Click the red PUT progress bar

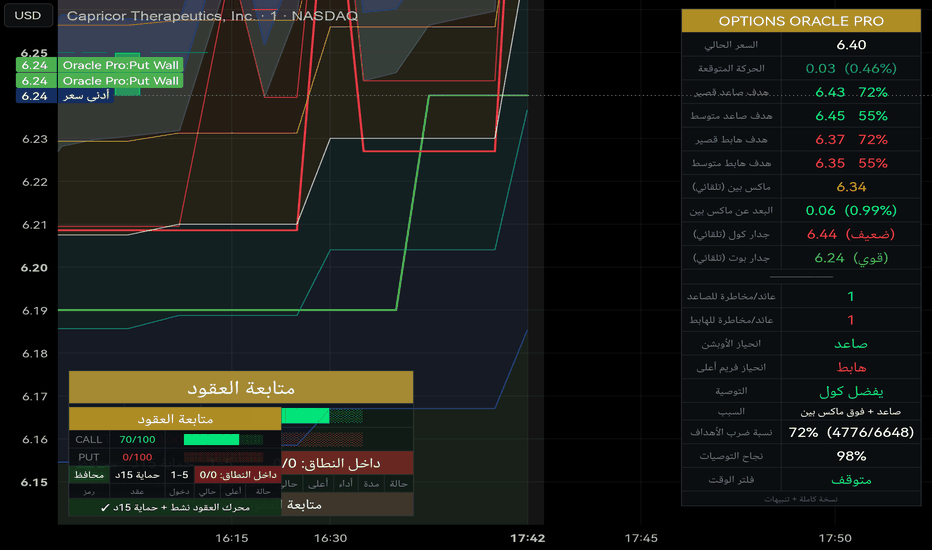(x=223, y=457)
